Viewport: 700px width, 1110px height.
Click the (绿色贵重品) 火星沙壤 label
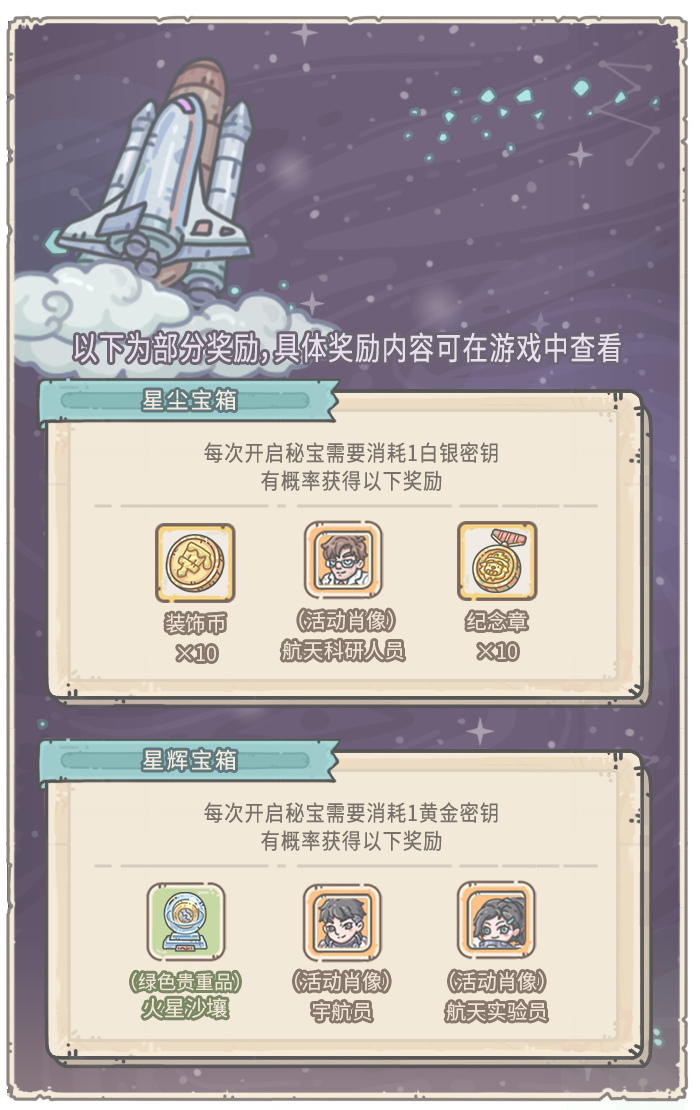(185, 995)
